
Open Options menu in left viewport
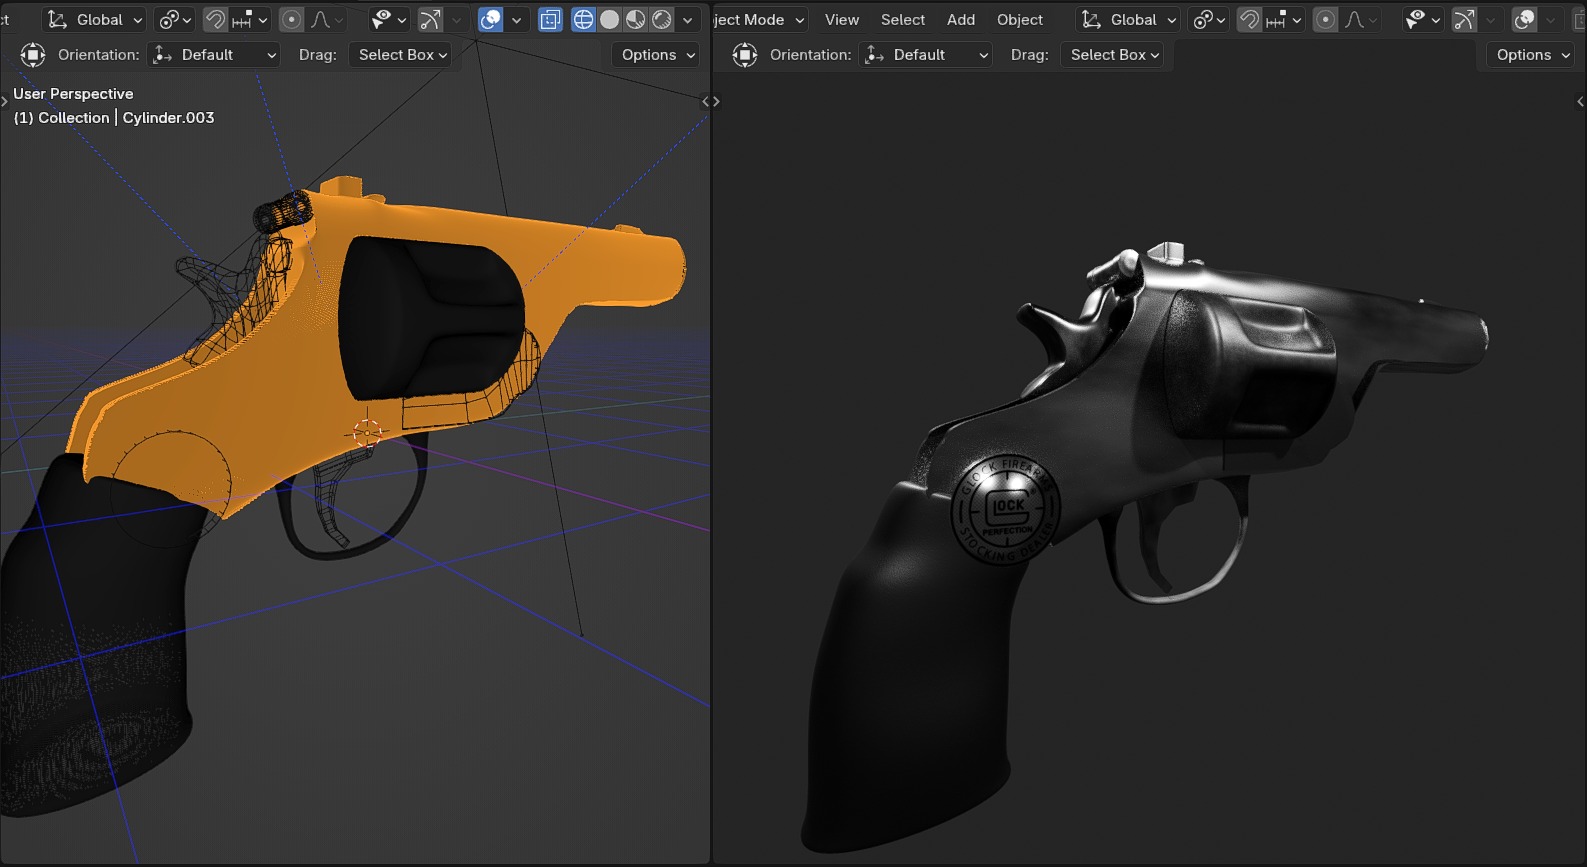coord(655,55)
